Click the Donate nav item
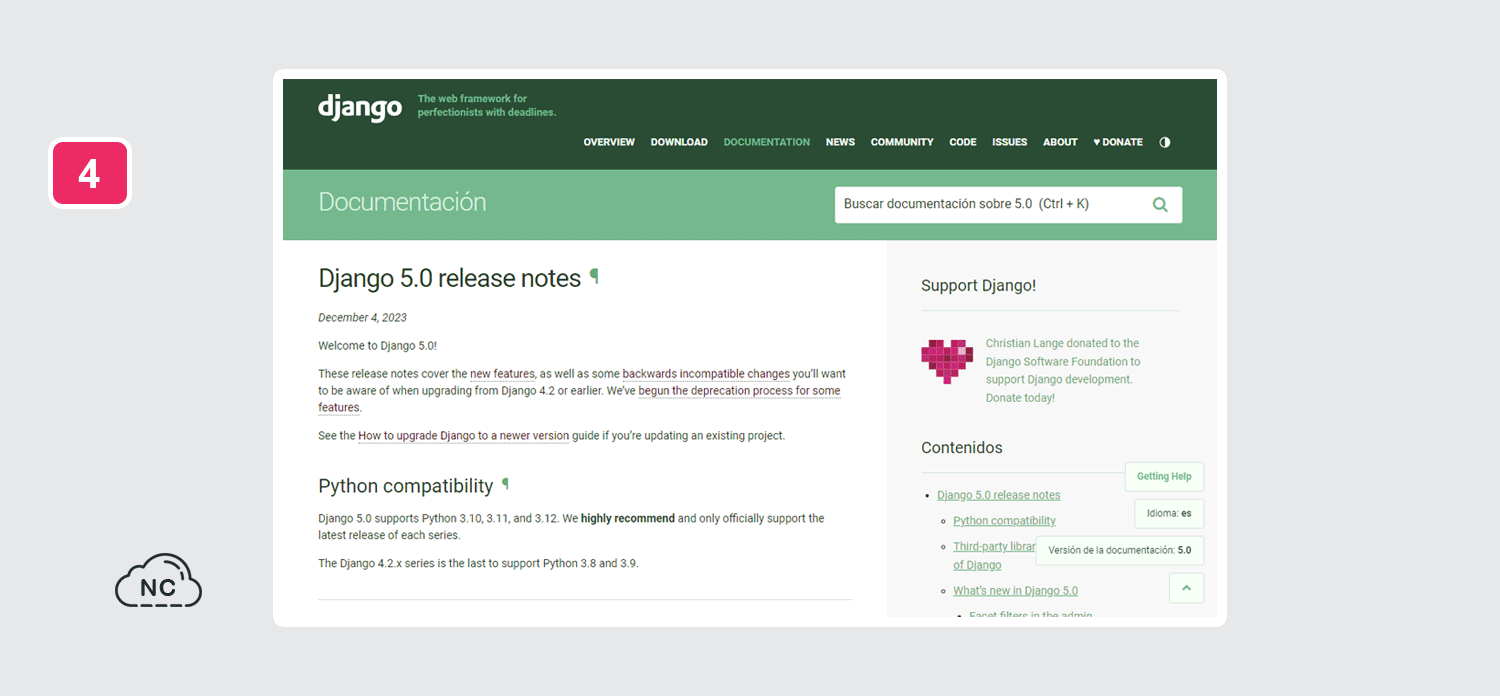 [1118, 142]
